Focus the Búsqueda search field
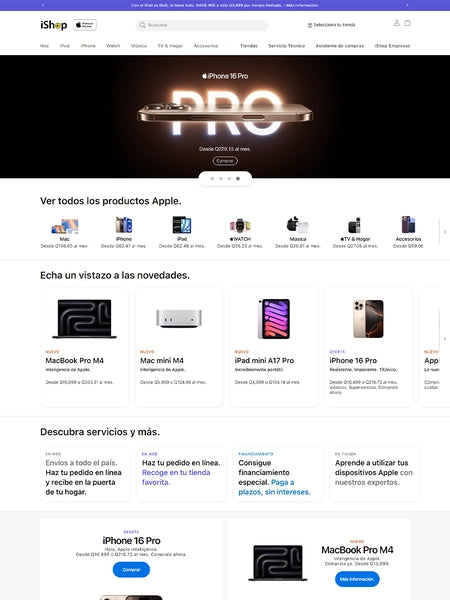The width and height of the screenshot is (450, 600). tap(202, 25)
